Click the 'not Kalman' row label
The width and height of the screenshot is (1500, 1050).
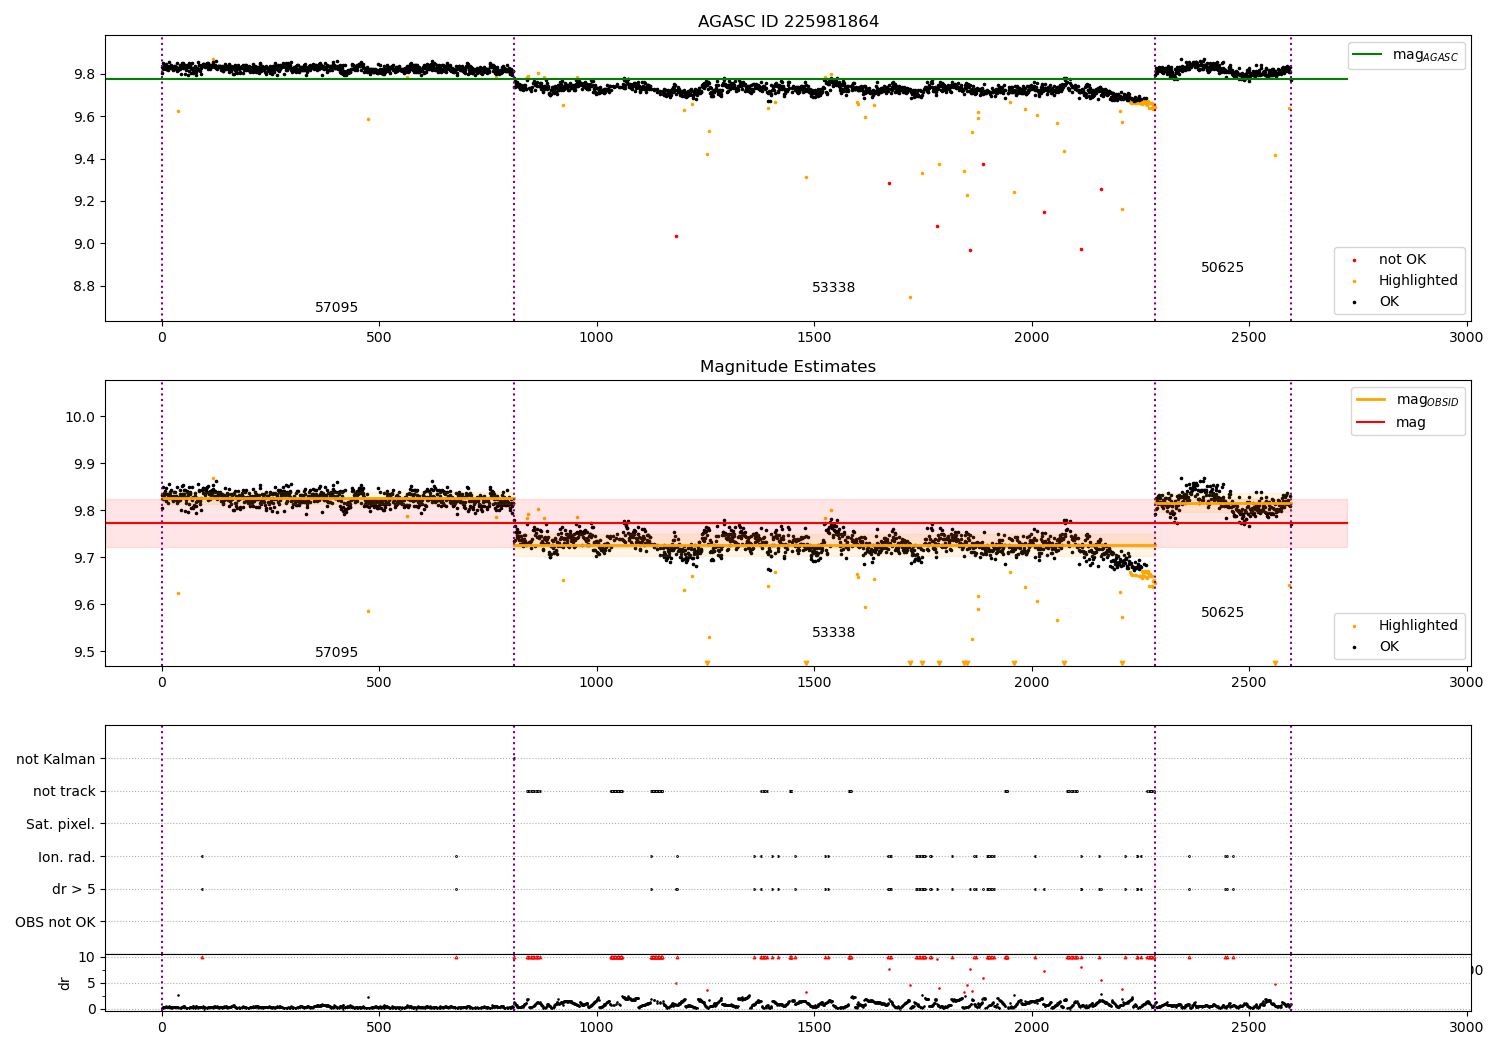(56, 760)
